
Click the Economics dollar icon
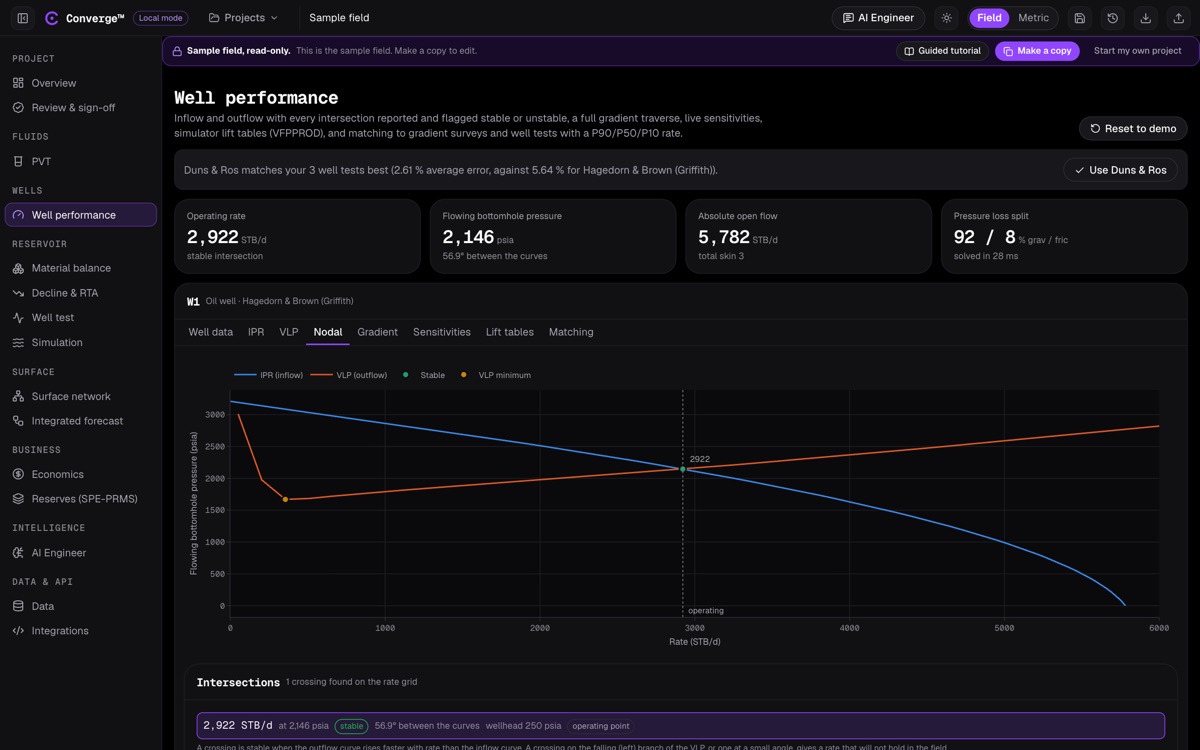[x=18, y=474]
